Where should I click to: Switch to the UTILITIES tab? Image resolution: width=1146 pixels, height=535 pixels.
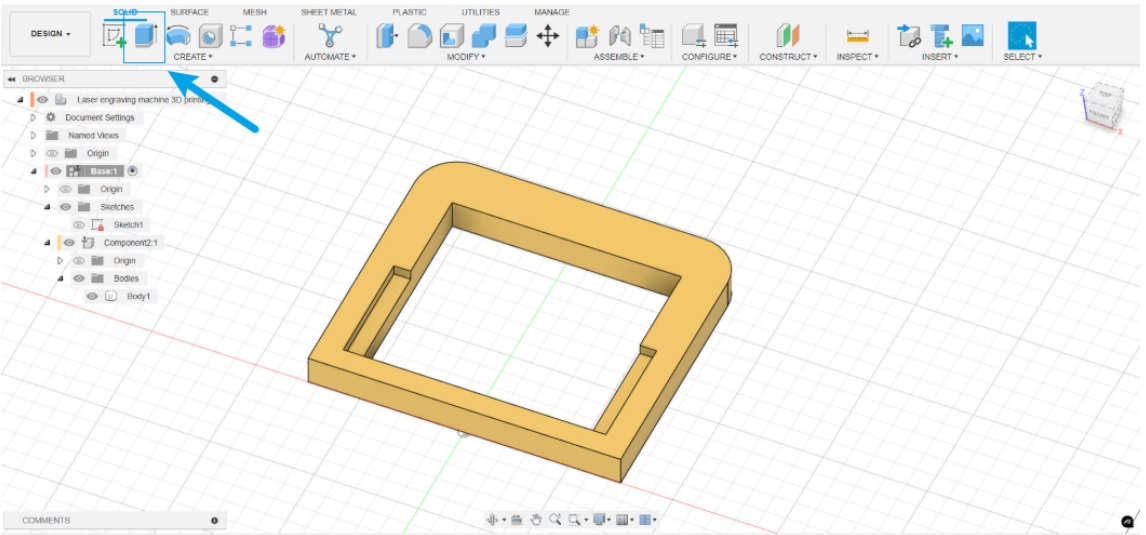tap(481, 12)
